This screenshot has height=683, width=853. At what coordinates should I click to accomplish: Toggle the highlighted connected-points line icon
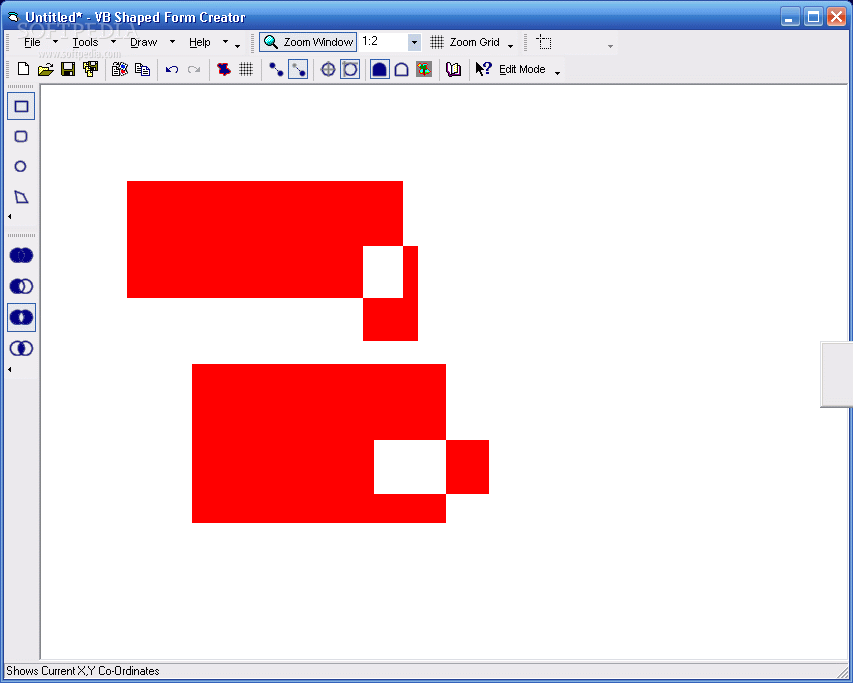298,69
